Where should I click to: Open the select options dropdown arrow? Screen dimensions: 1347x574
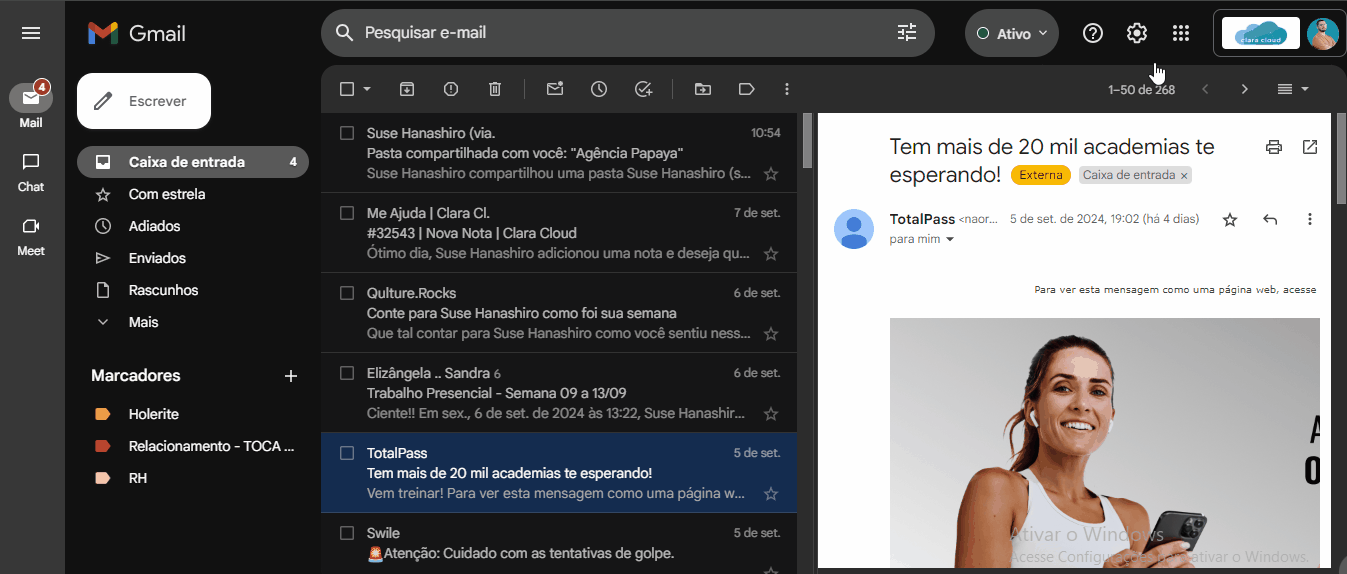point(367,89)
